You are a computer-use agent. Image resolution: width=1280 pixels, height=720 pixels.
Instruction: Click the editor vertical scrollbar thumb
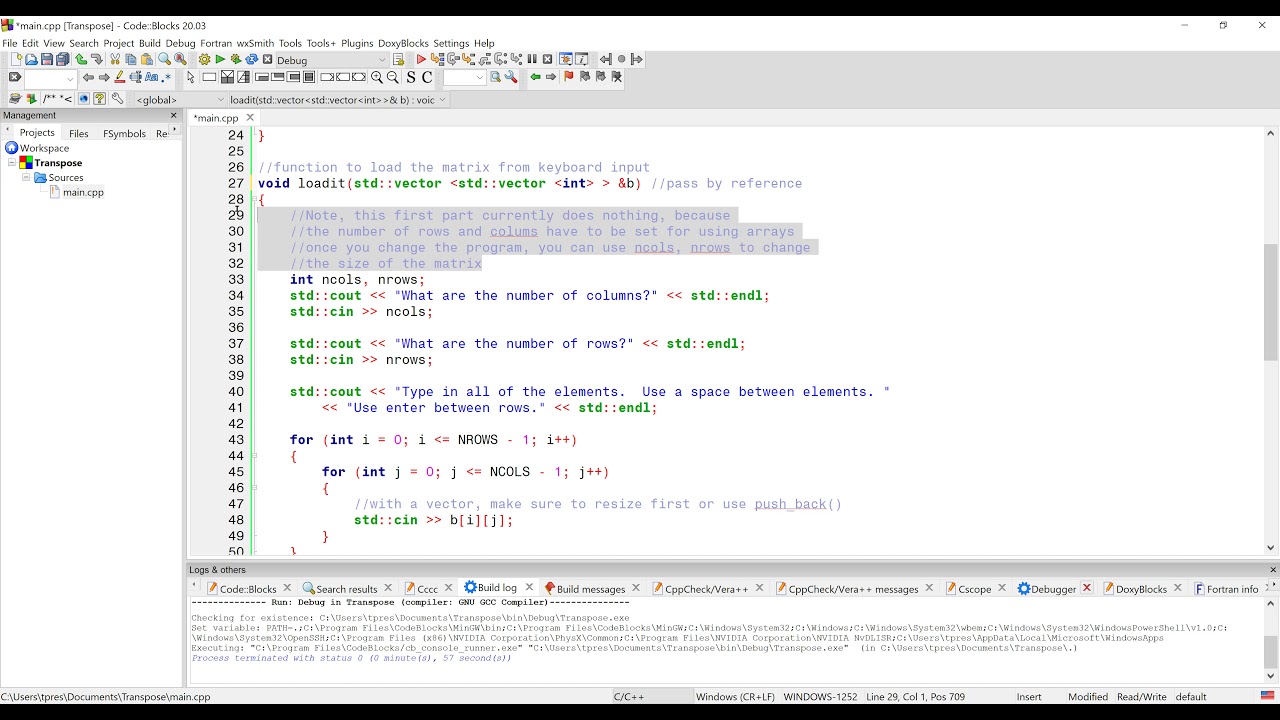click(x=1271, y=303)
